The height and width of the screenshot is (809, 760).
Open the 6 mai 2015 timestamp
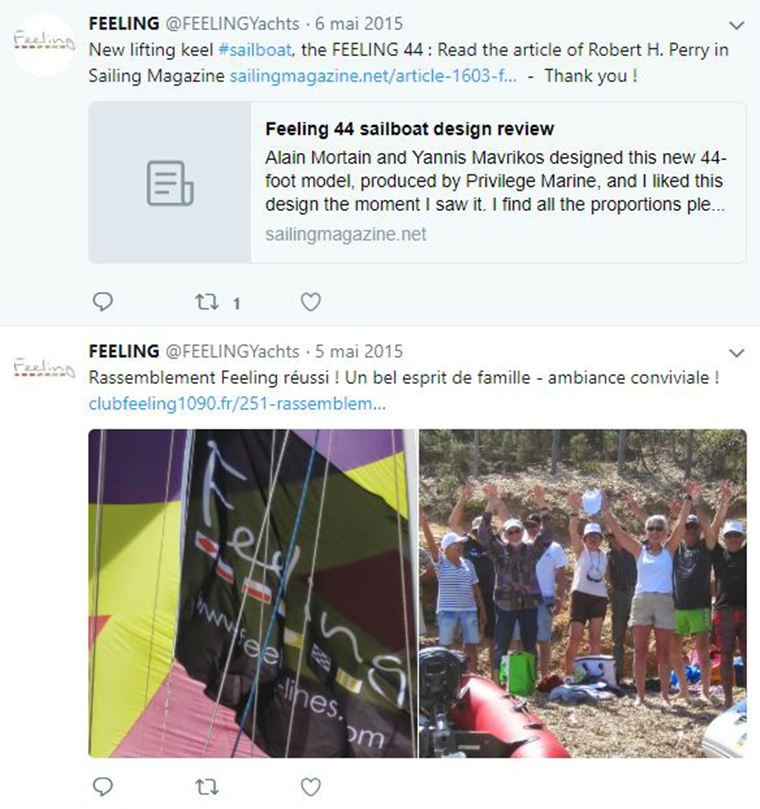(351, 23)
